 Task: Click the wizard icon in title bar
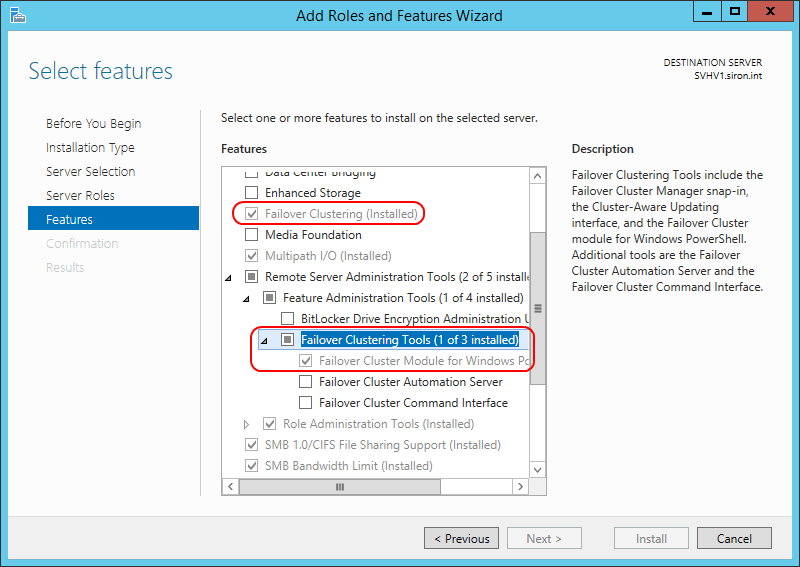[x=17, y=15]
